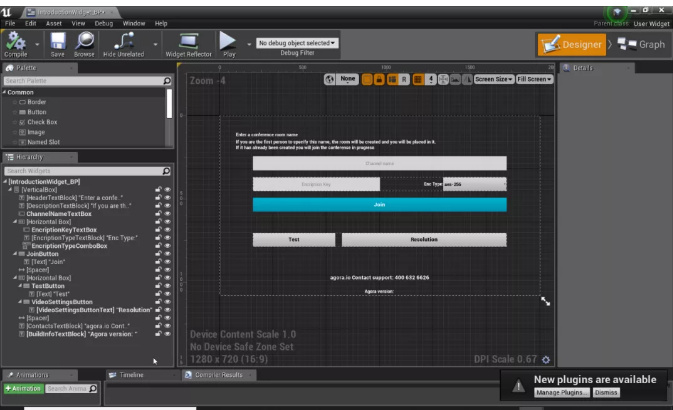673x410 pixels.
Task: Click the Manage Plugins button
Action: [561, 392]
